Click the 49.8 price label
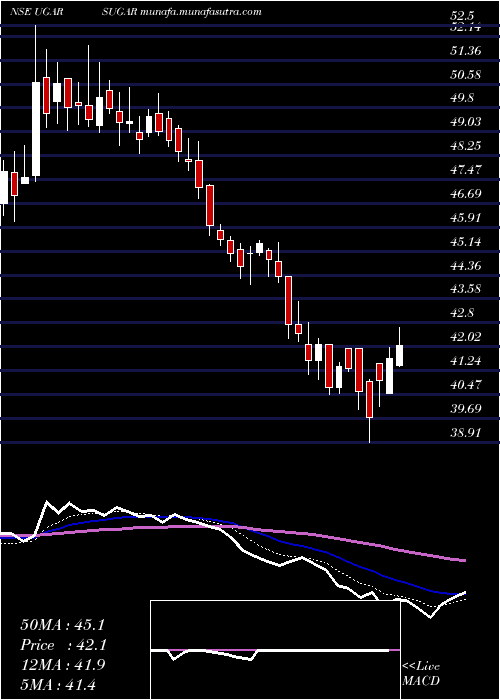 (462, 98)
